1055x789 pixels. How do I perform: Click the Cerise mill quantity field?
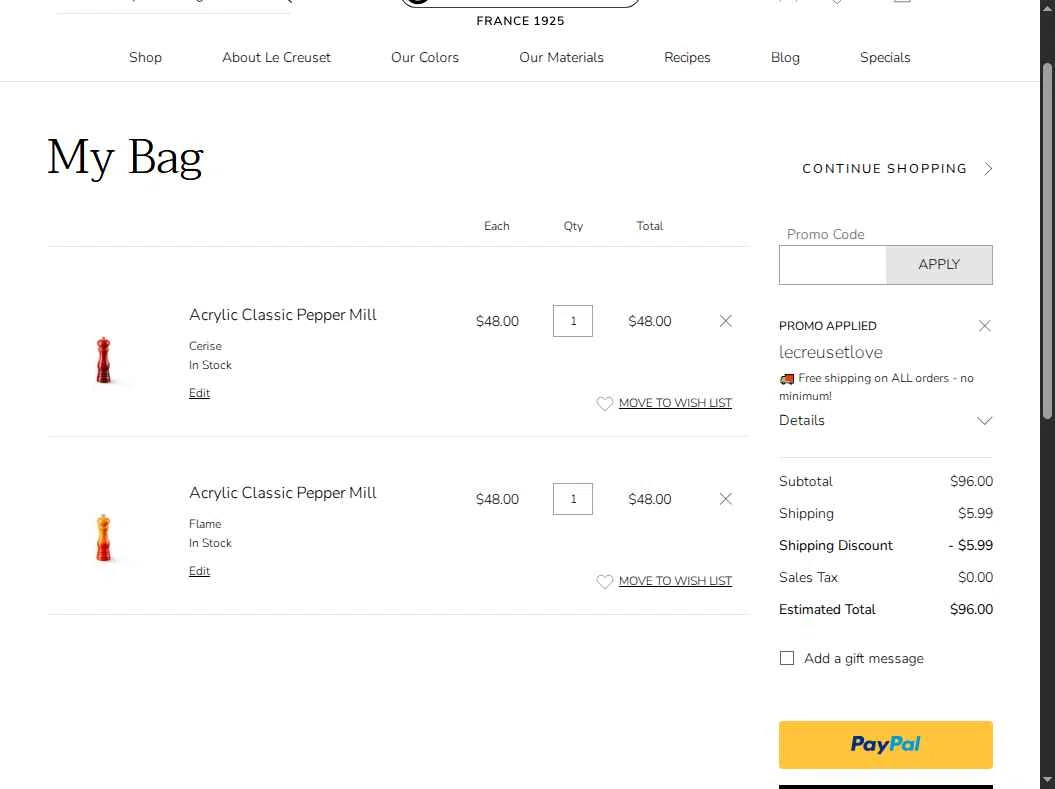[573, 321]
